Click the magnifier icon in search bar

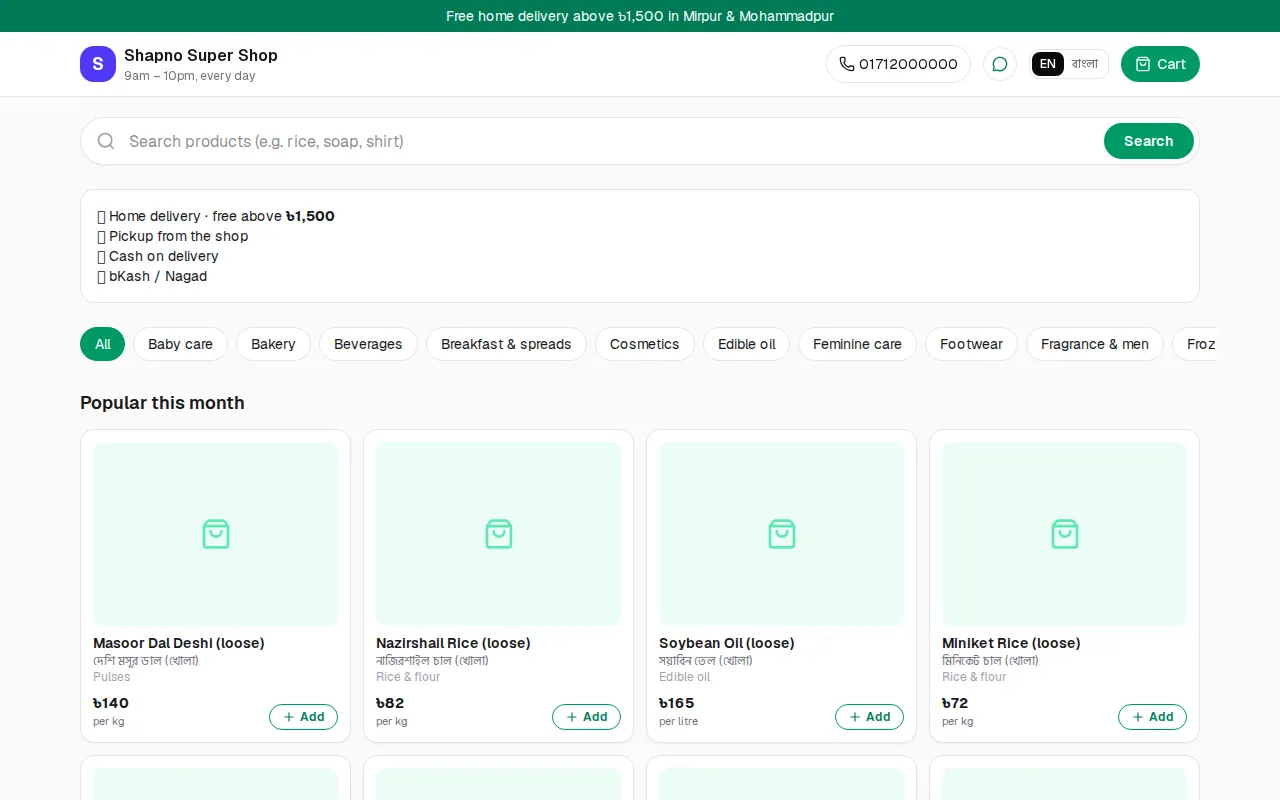(x=106, y=141)
